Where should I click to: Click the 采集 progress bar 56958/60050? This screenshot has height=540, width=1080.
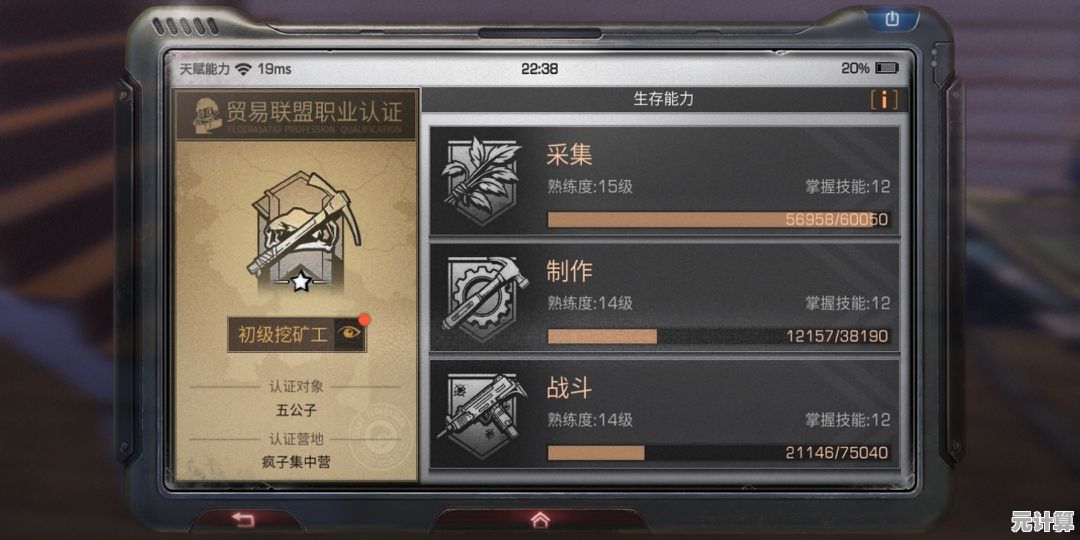718,220
